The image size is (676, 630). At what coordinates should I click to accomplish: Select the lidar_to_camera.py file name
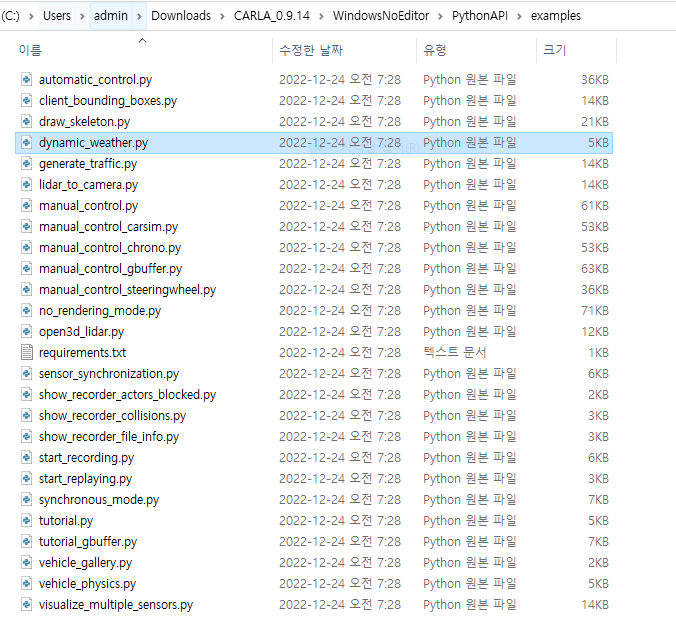coord(88,185)
